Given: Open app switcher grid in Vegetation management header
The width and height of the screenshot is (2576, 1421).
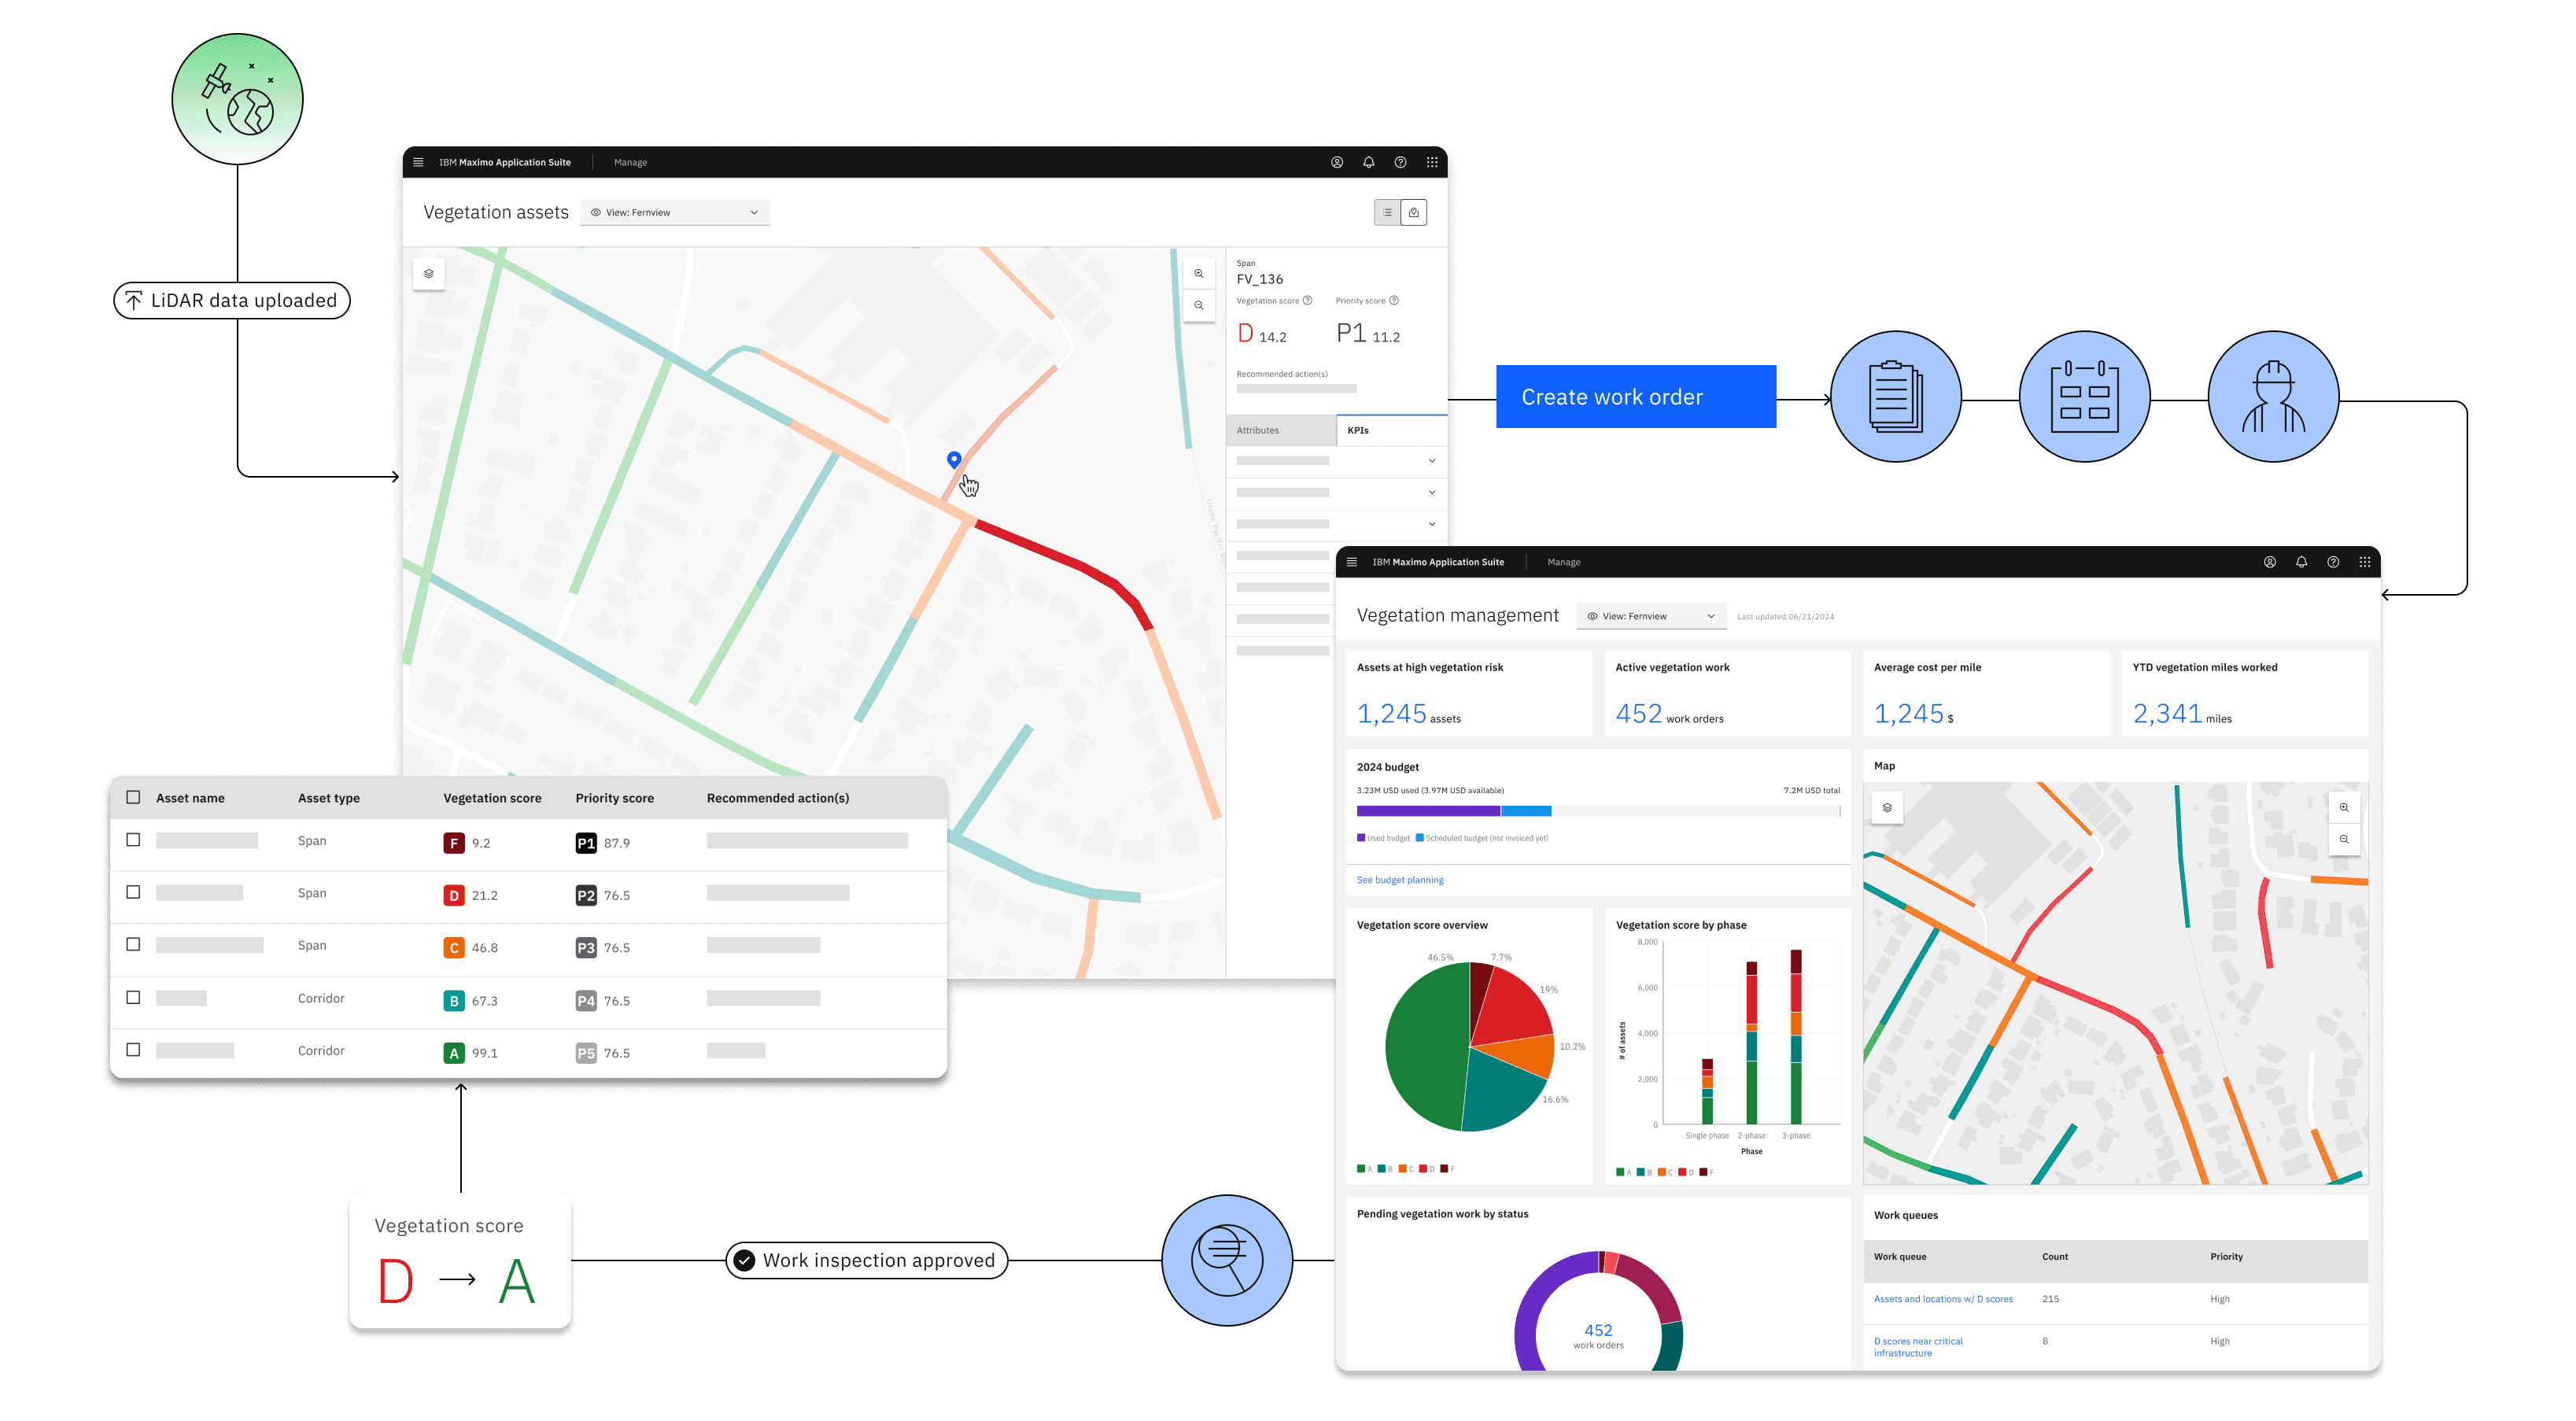Looking at the screenshot, I should point(2364,562).
